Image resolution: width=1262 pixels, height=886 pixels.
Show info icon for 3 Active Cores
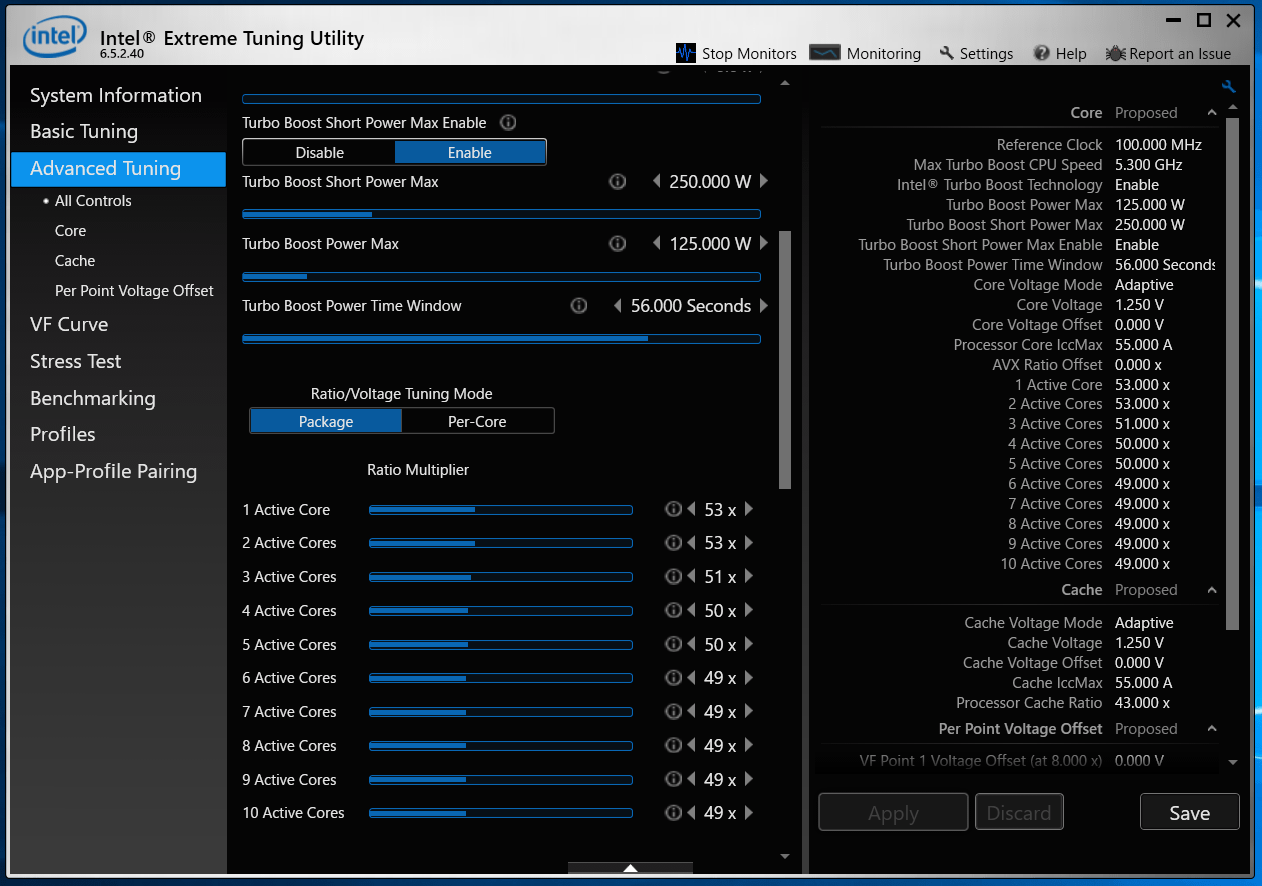674,577
